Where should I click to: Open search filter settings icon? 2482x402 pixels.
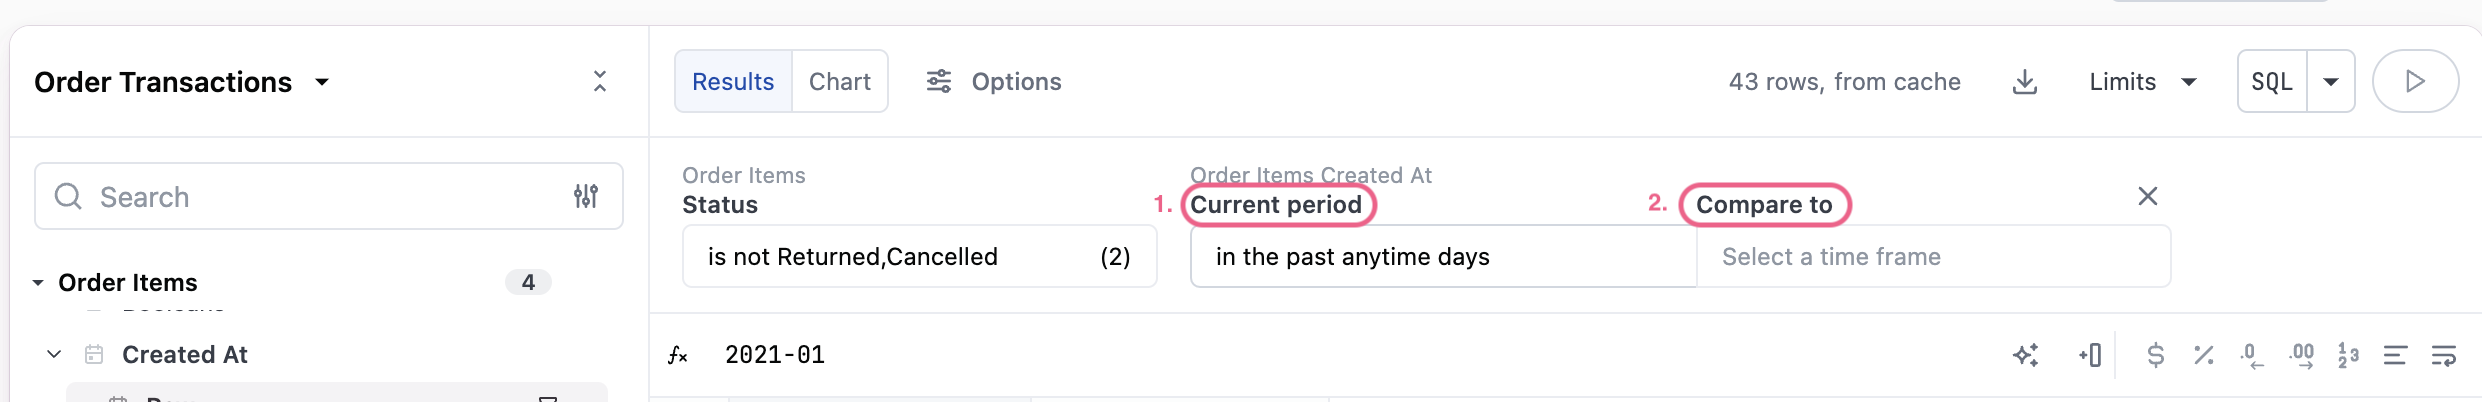(x=586, y=196)
